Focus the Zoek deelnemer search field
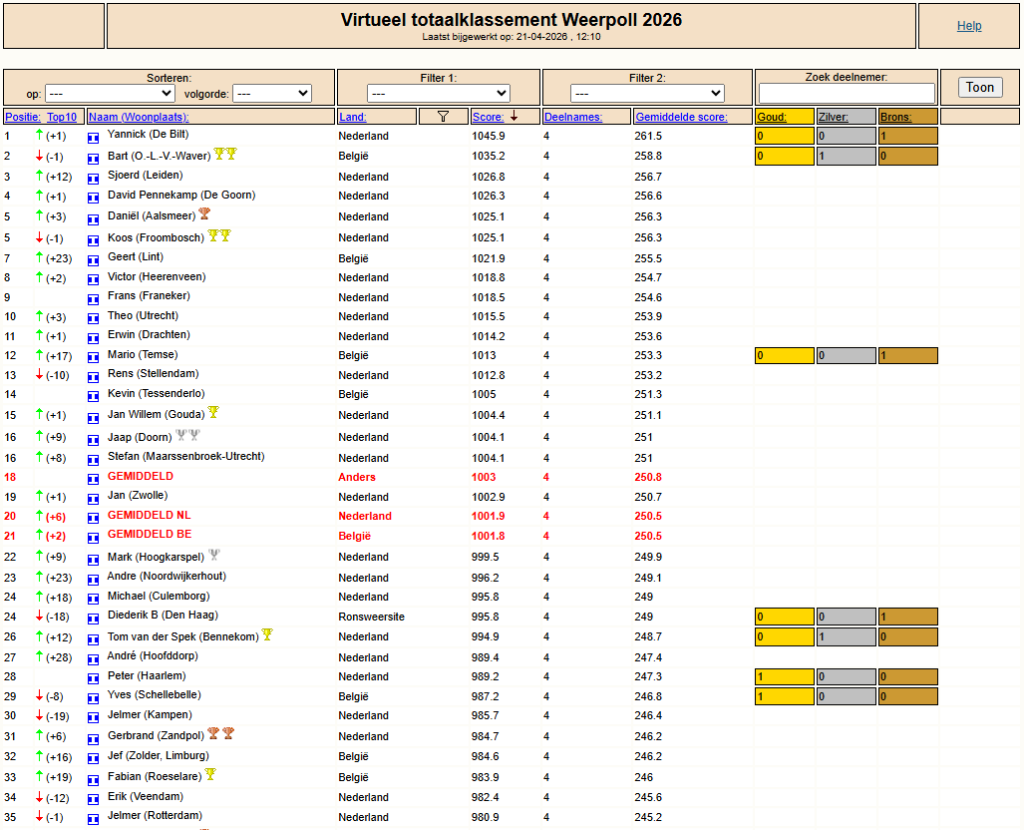This screenshot has width=1024, height=830. click(x=846, y=93)
